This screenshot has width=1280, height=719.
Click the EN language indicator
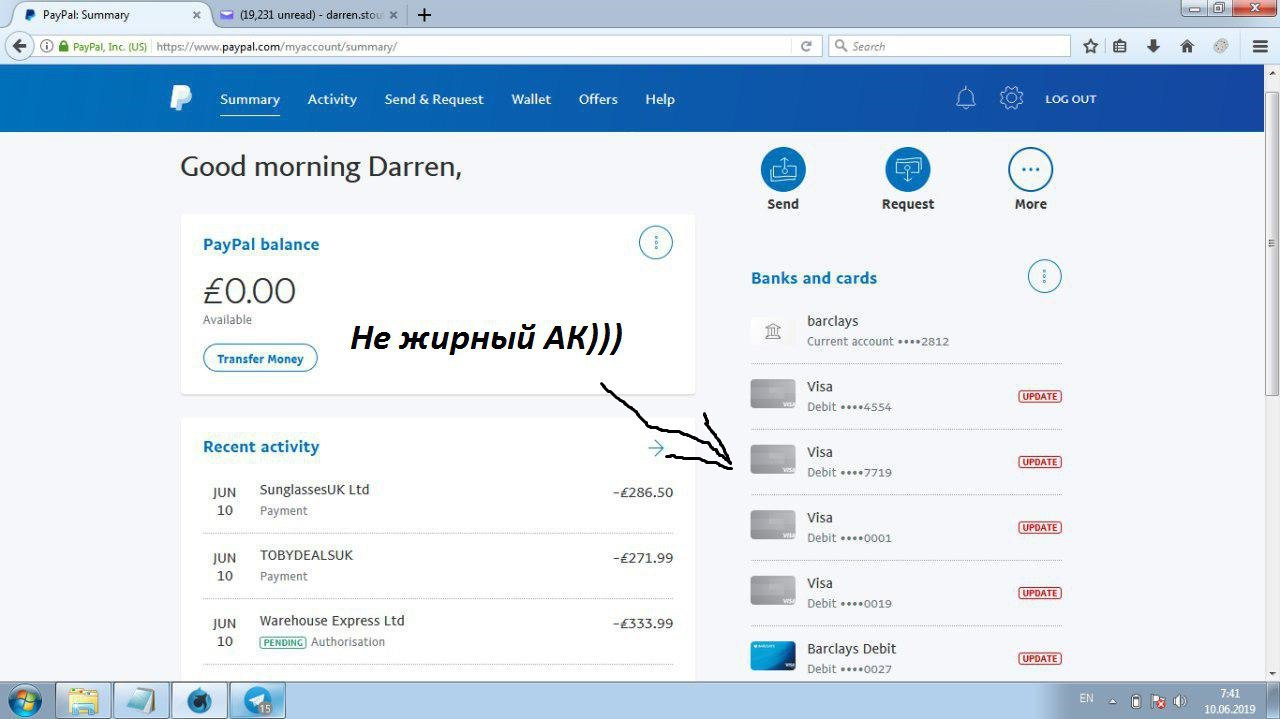click(x=1087, y=698)
